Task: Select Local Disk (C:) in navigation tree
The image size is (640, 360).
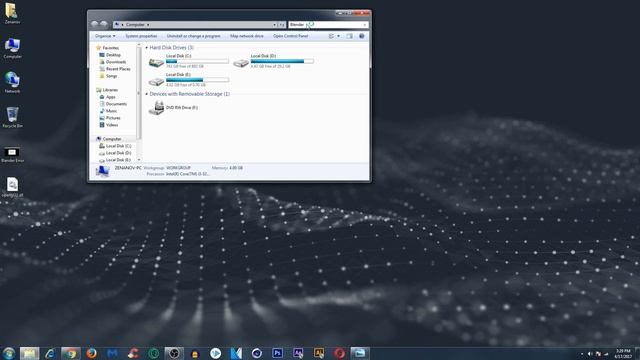Action: (x=115, y=146)
